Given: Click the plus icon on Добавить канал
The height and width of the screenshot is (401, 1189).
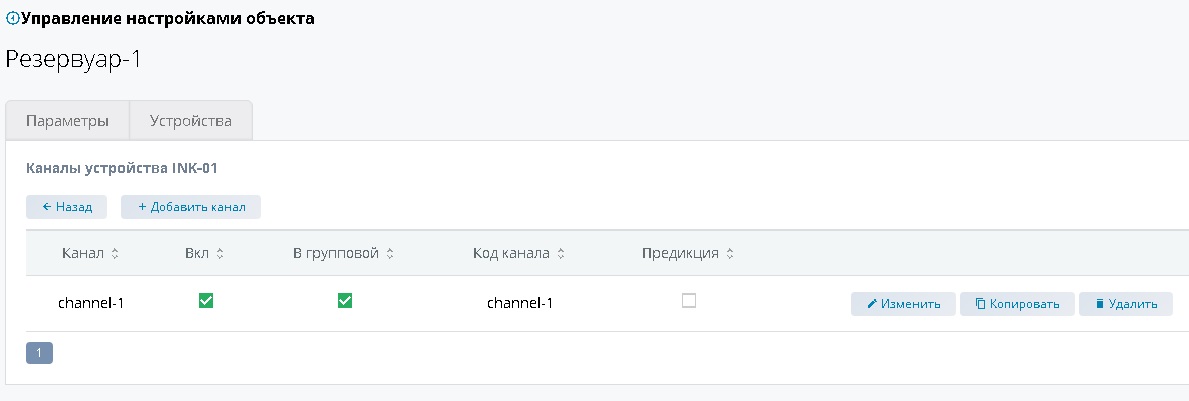Looking at the screenshot, I should (142, 207).
